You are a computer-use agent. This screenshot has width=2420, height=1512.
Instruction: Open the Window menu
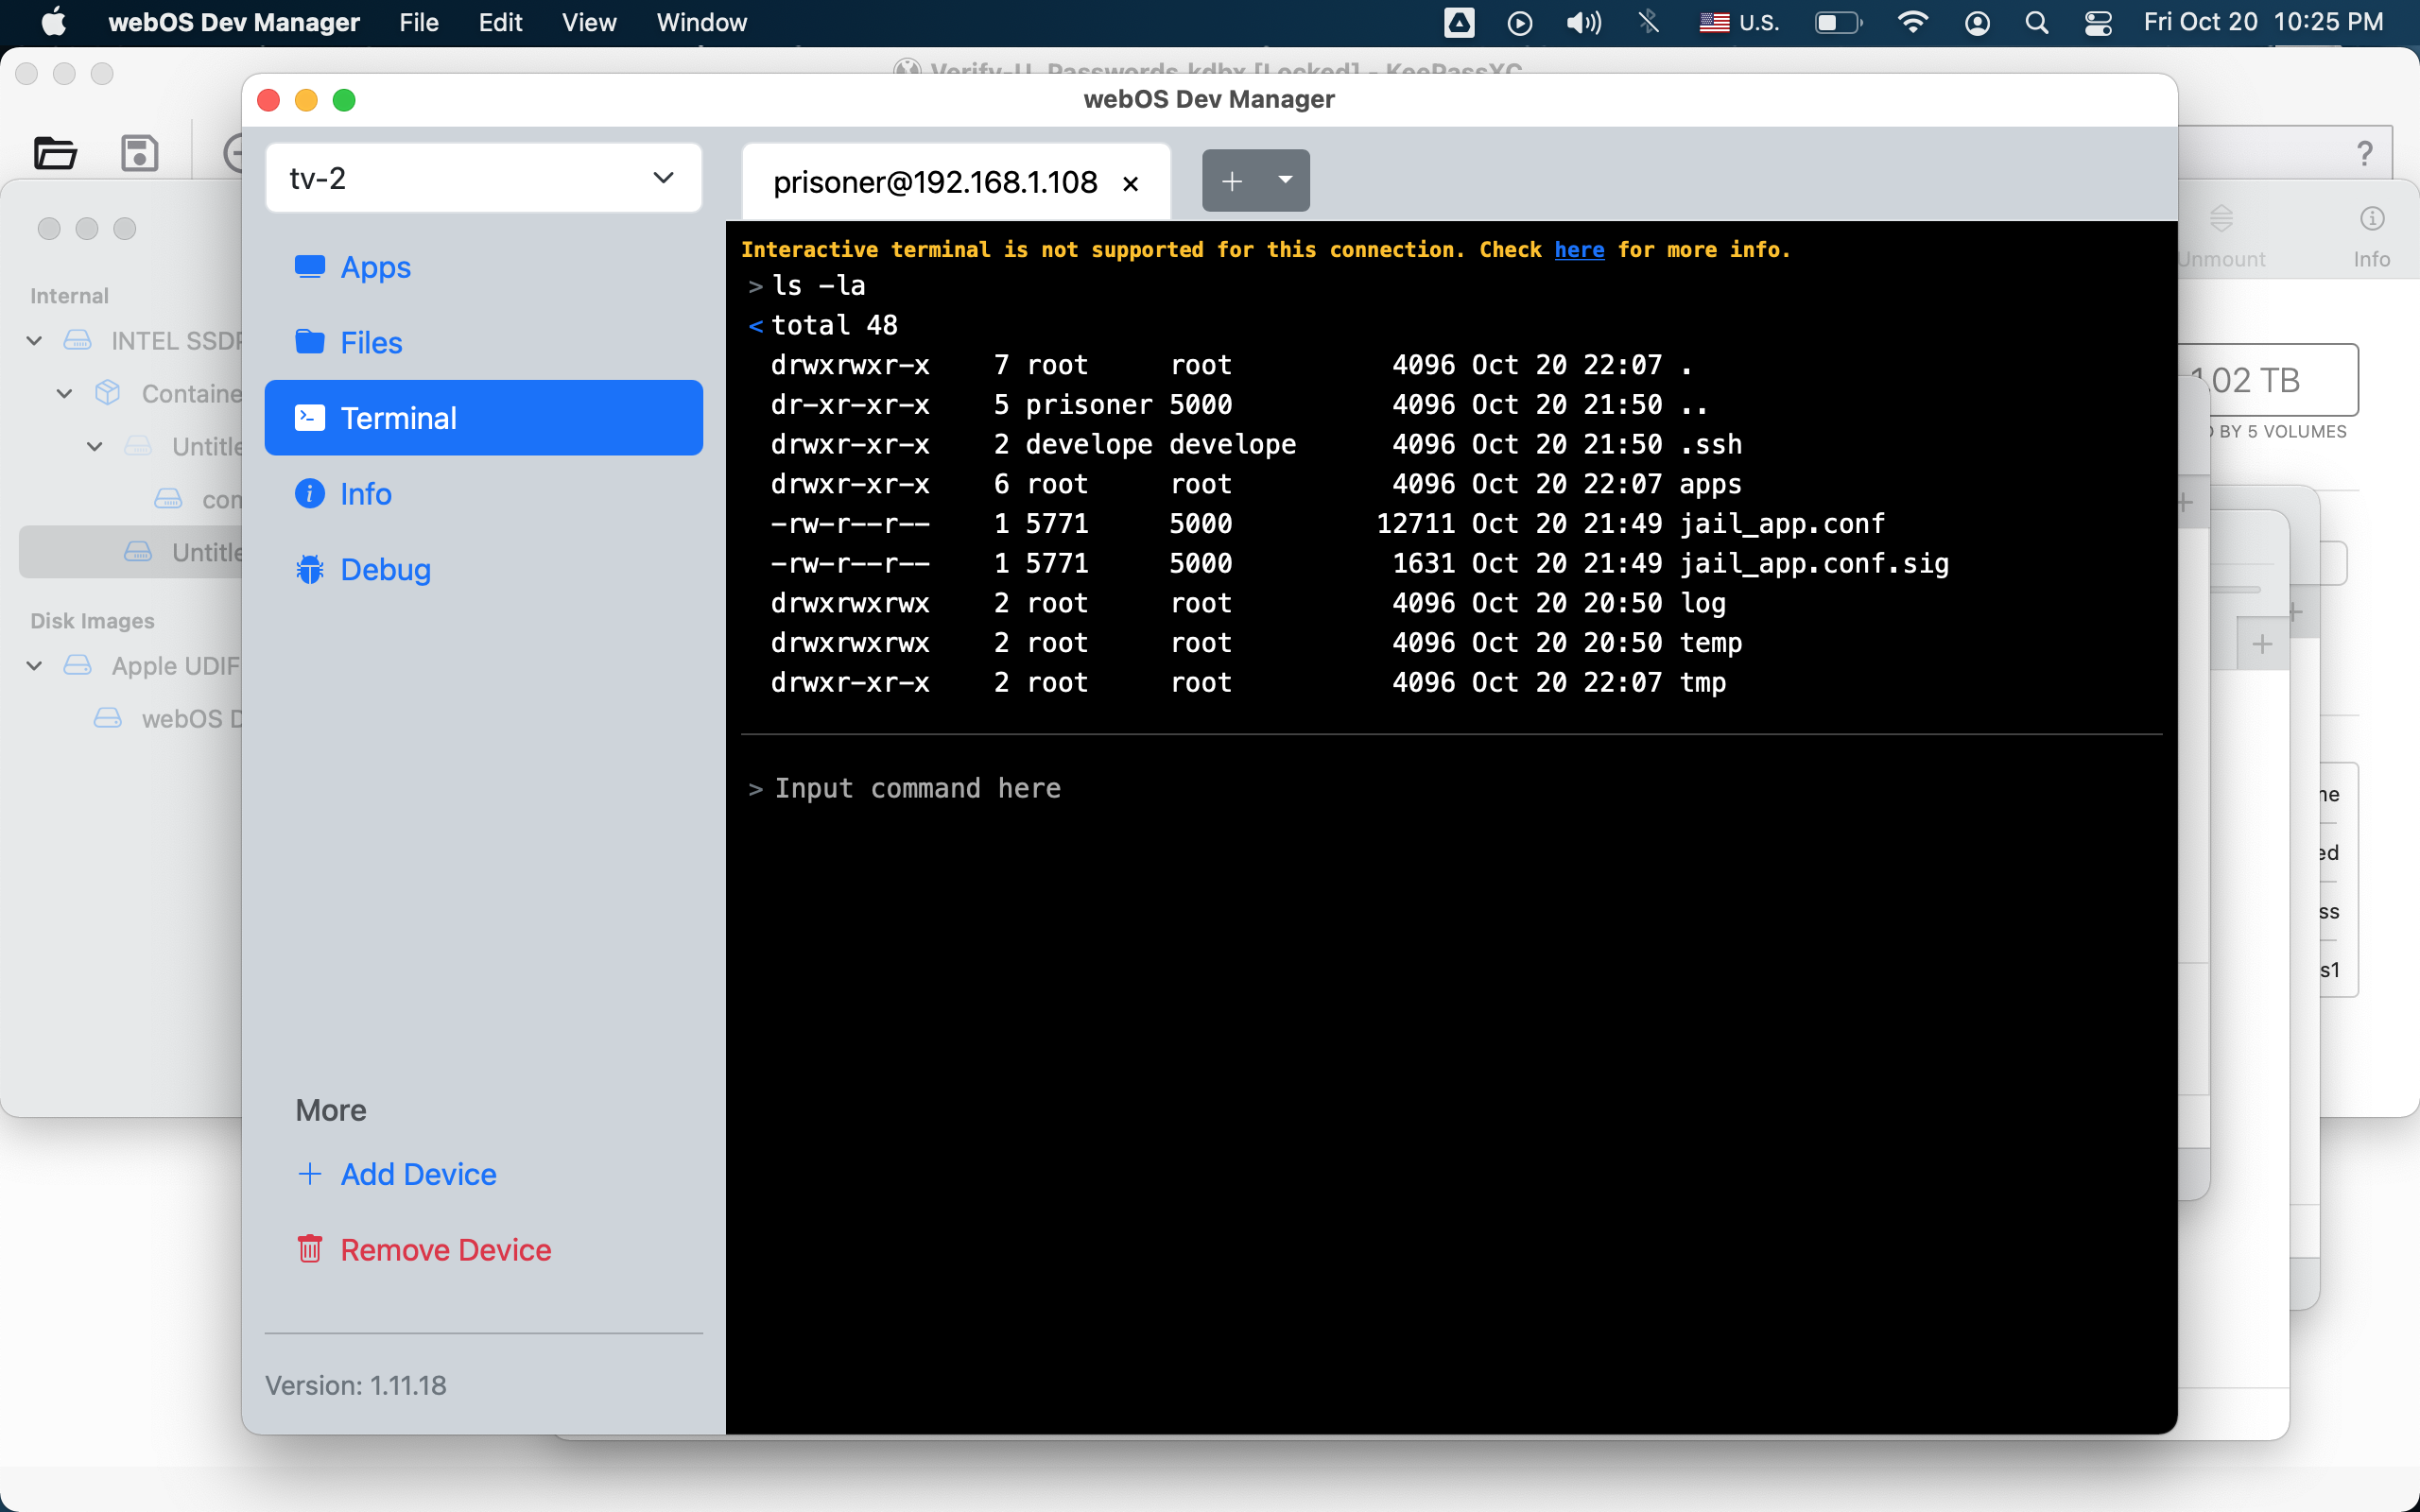701,22
